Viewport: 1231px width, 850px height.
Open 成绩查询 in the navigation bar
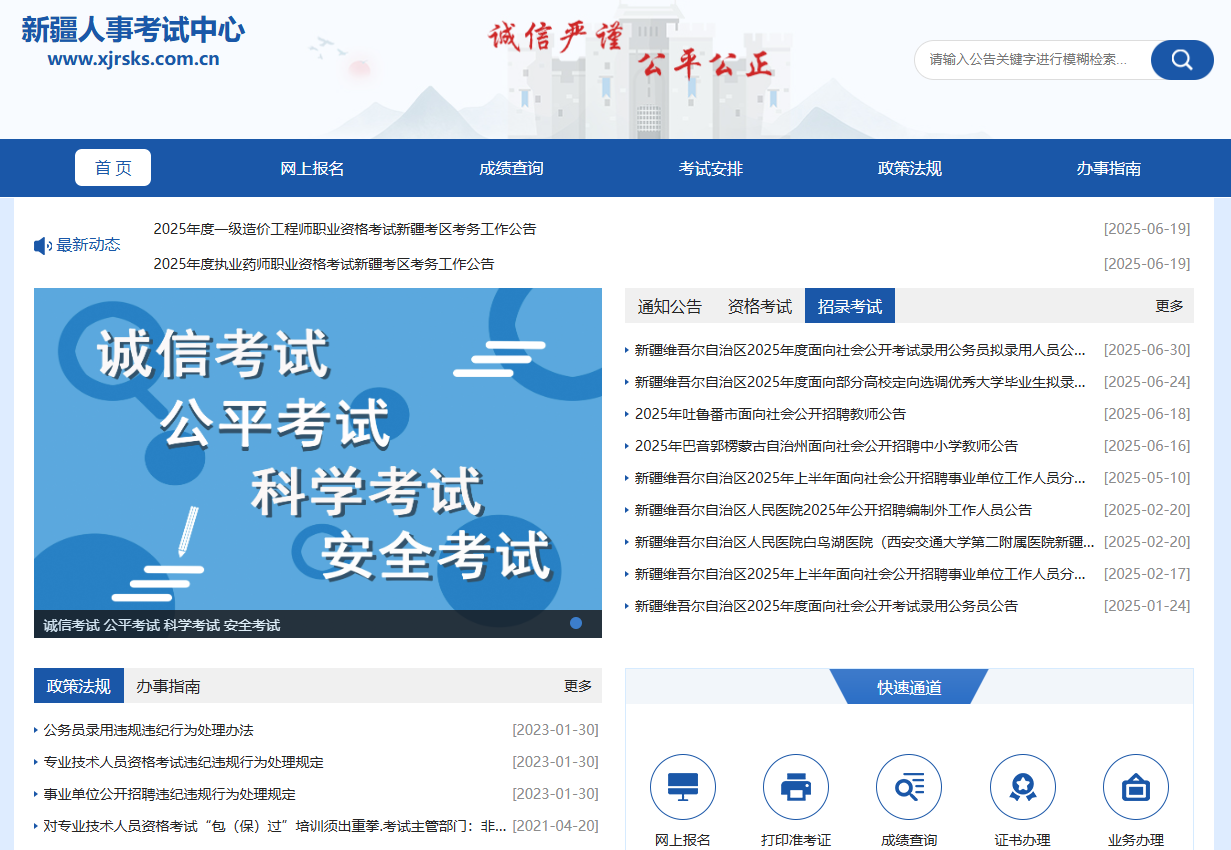511,168
